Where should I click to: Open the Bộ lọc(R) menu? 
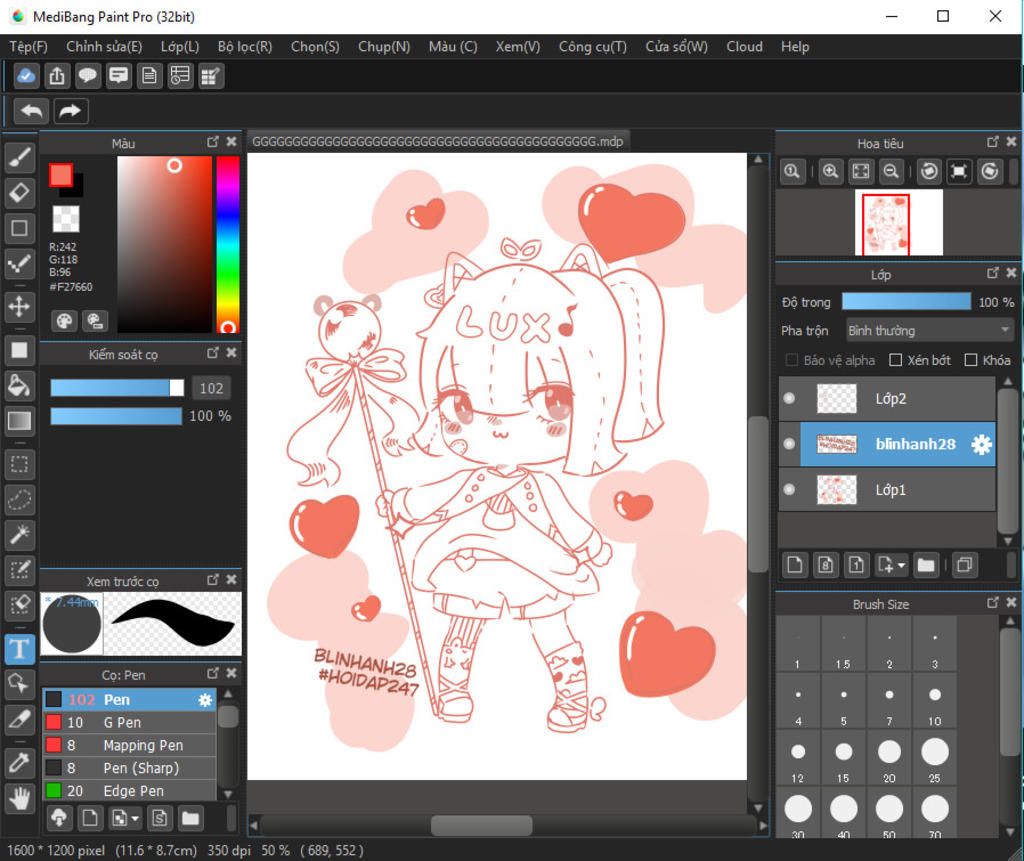click(x=245, y=47)
